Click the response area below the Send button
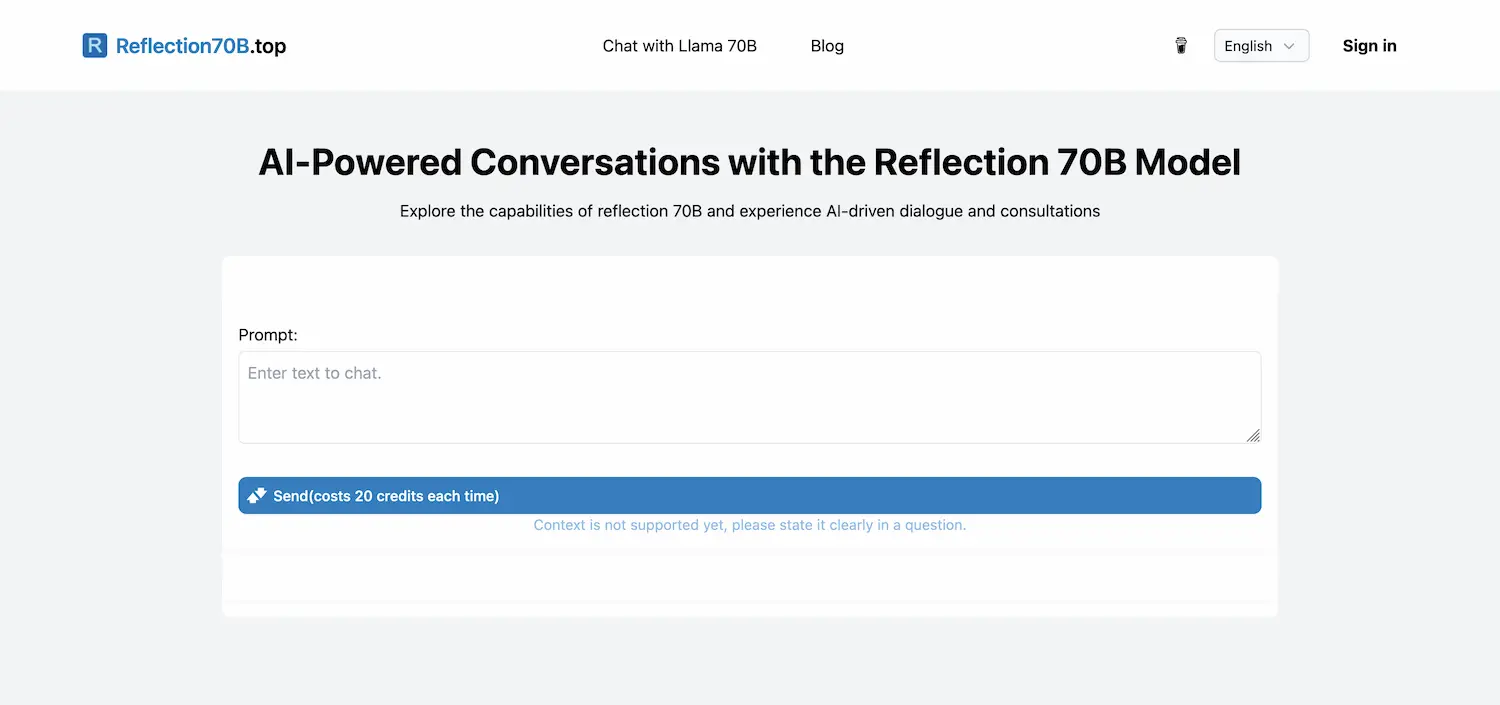Screen dimensions: 1500x705 (x=749, y=578)
